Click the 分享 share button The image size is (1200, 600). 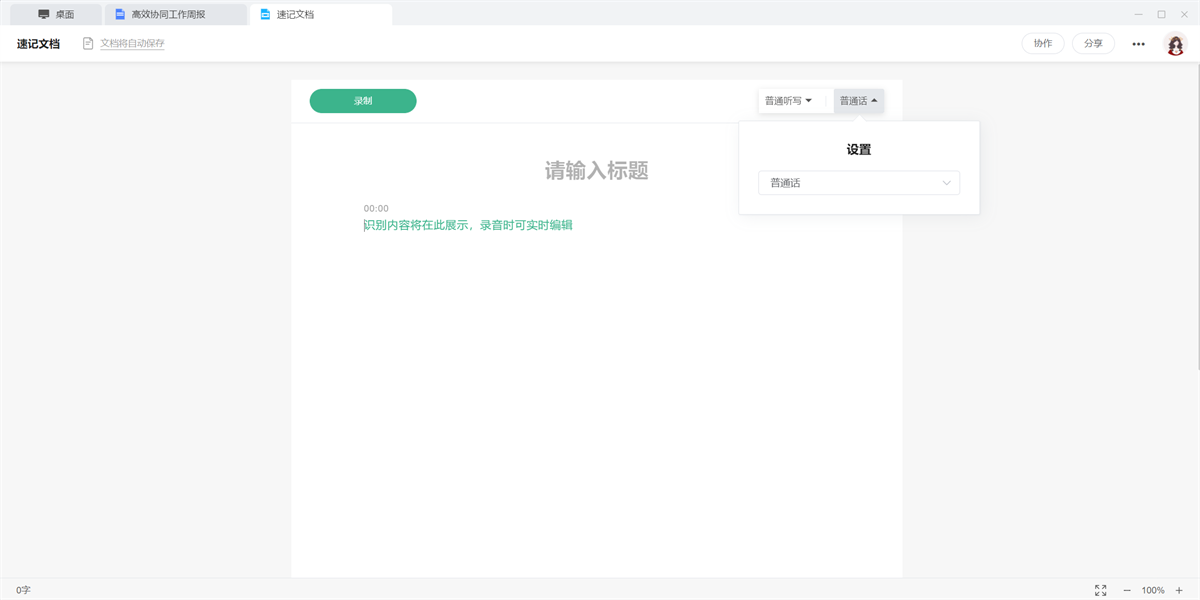[1093, 44]
